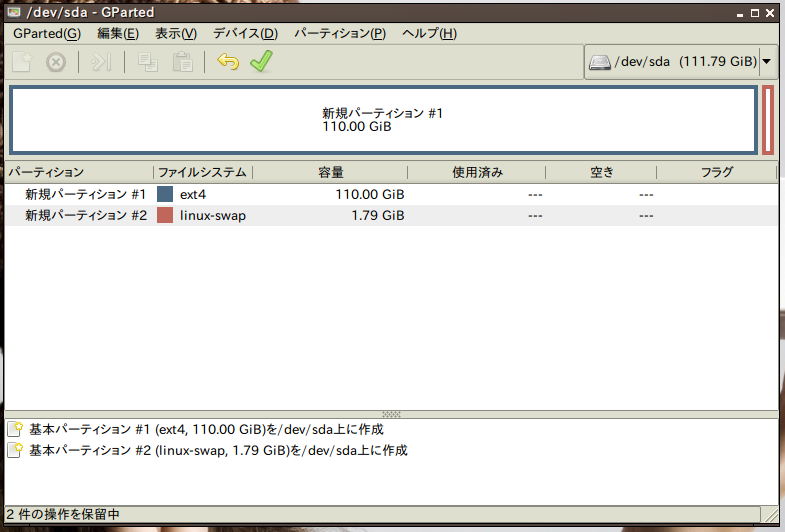Open the GParted(G) menu
The height and width of the screenshot is (532, 785).
(x=47, y=34)
